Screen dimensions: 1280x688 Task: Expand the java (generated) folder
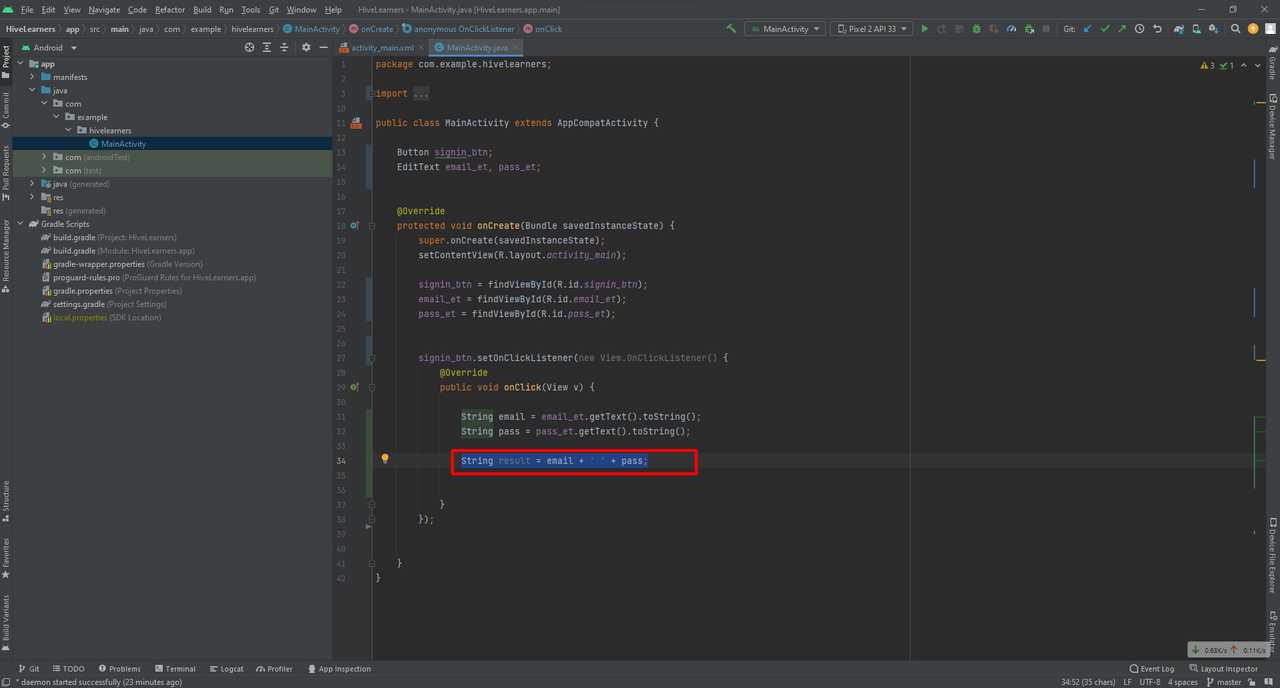coord(33,184)
